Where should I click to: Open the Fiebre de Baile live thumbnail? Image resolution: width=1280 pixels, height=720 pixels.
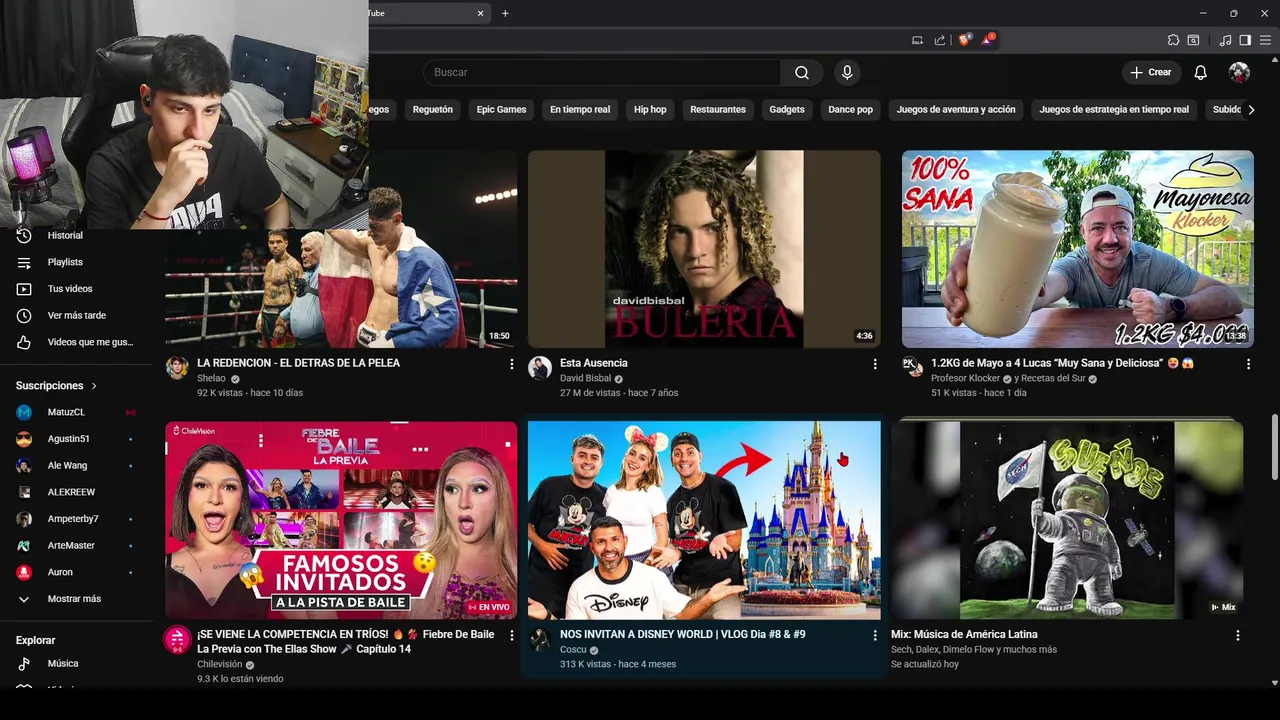(x=341, y=520)
